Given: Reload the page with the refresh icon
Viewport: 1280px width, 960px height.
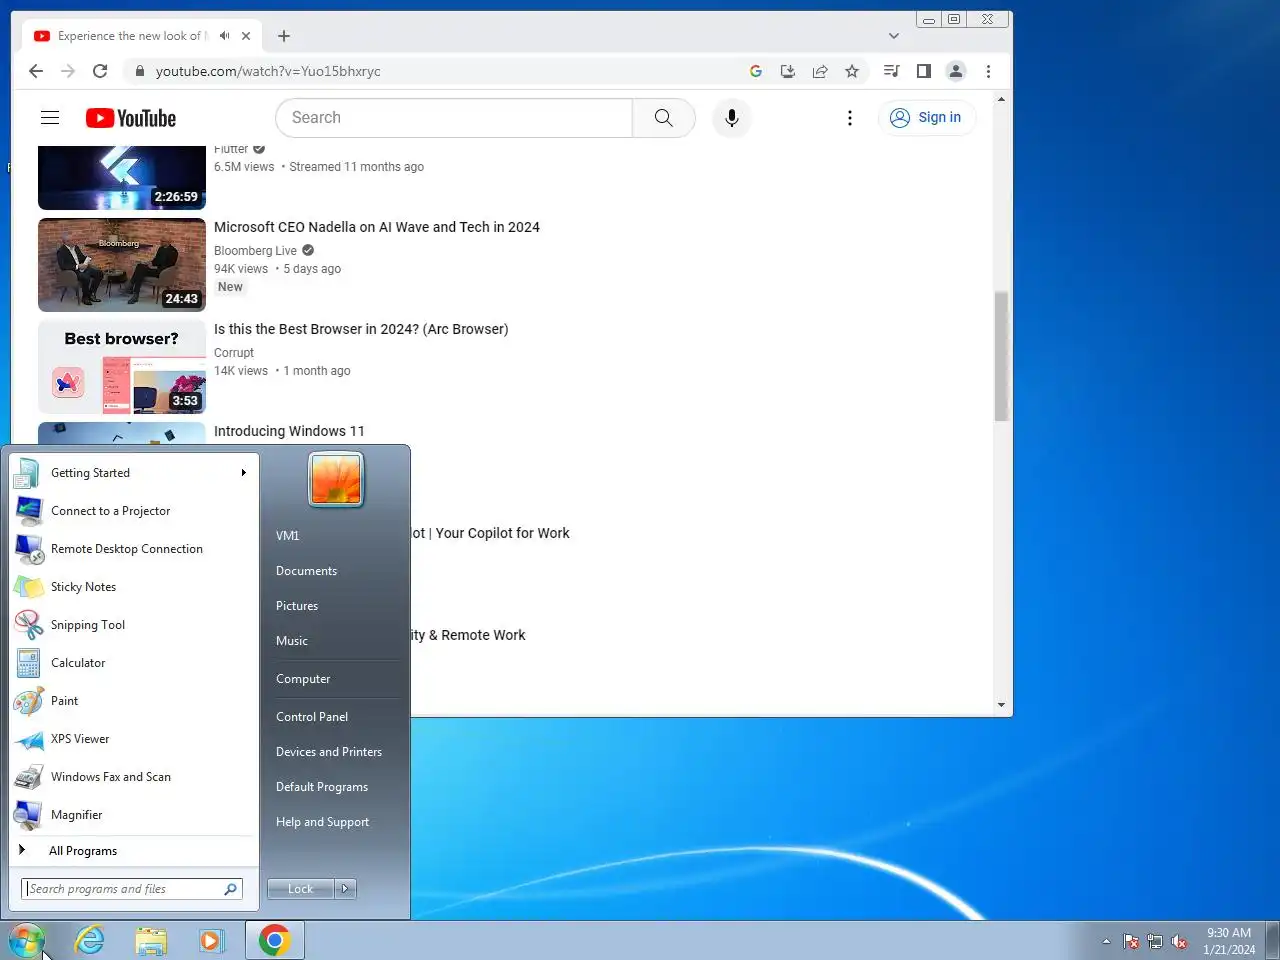Looking at the screenshot, I should 100,71.
